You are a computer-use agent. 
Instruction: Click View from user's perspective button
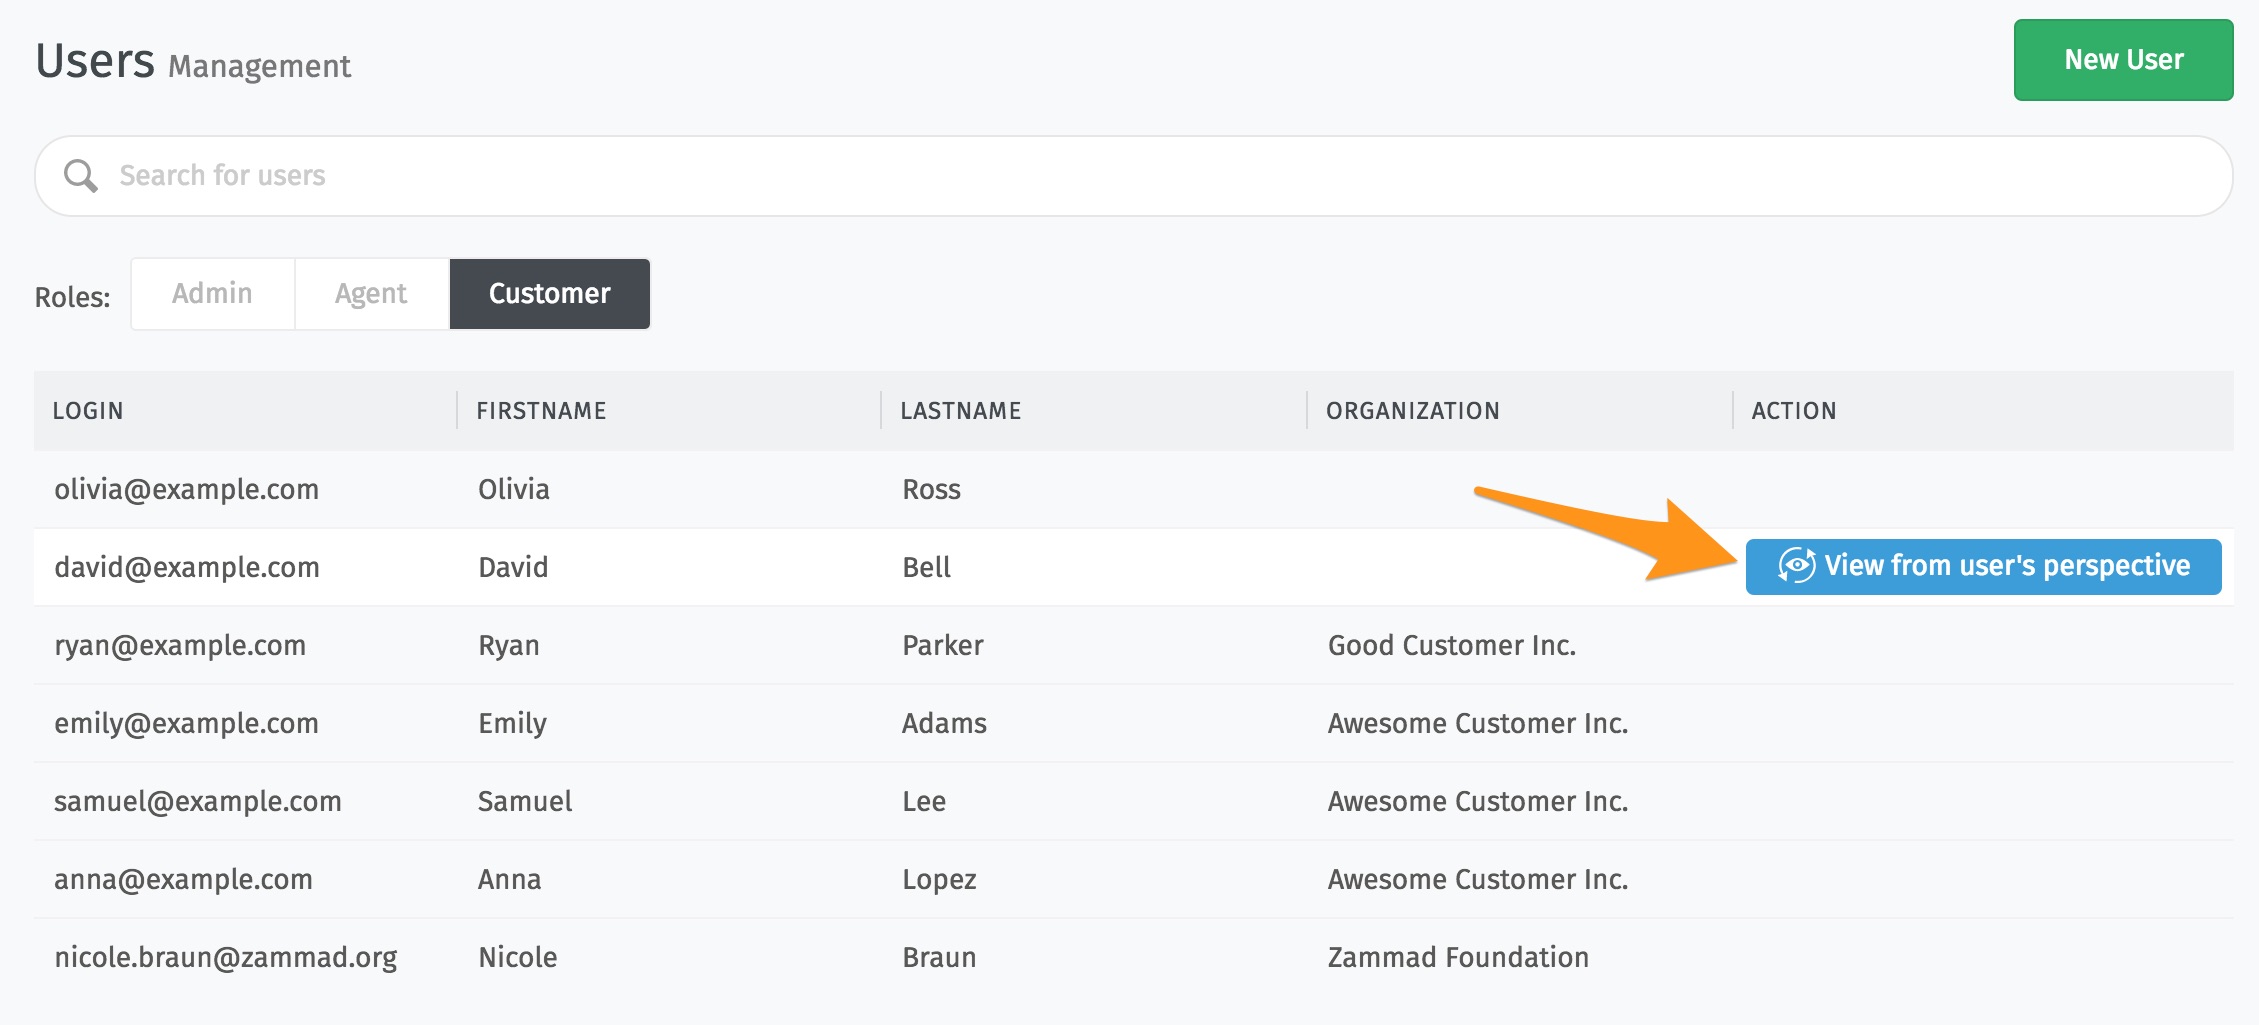point(1983,567)
